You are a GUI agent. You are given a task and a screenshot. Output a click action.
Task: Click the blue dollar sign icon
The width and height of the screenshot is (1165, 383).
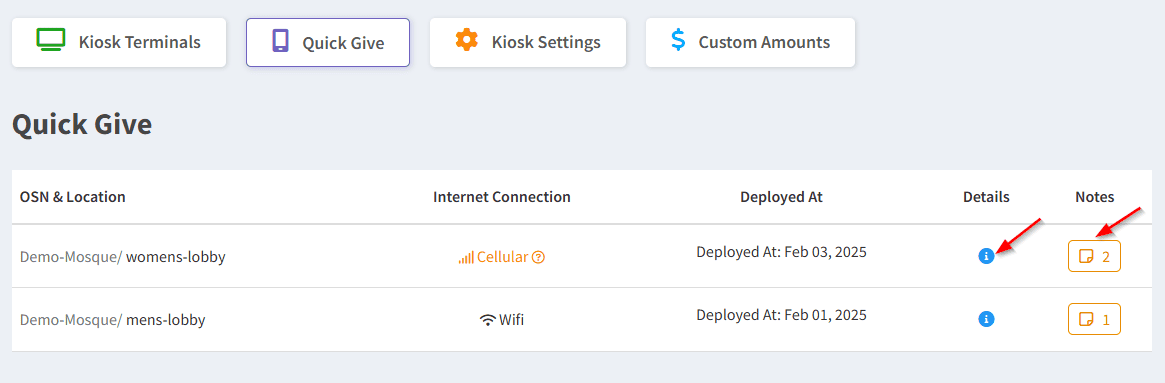point(678,39)
